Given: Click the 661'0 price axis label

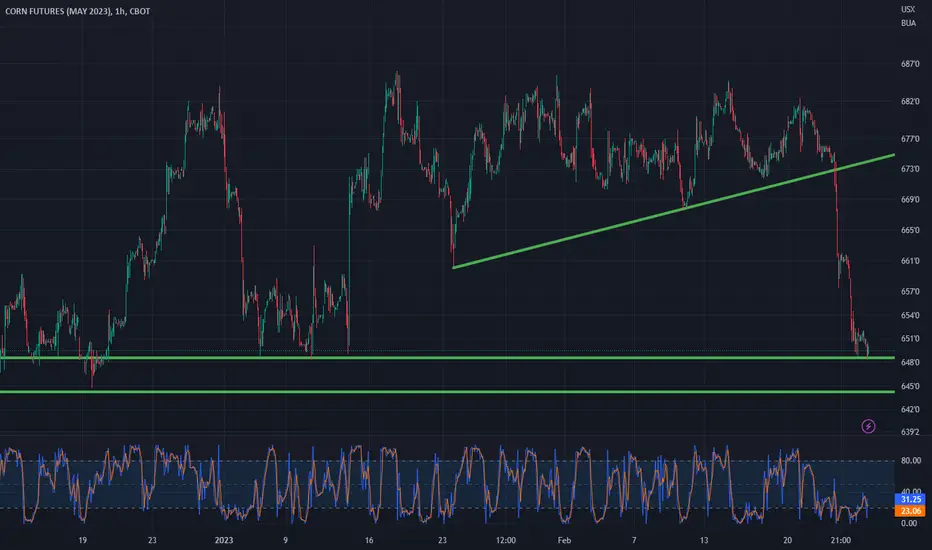Looking at the screenshot, I should [910, 261].
